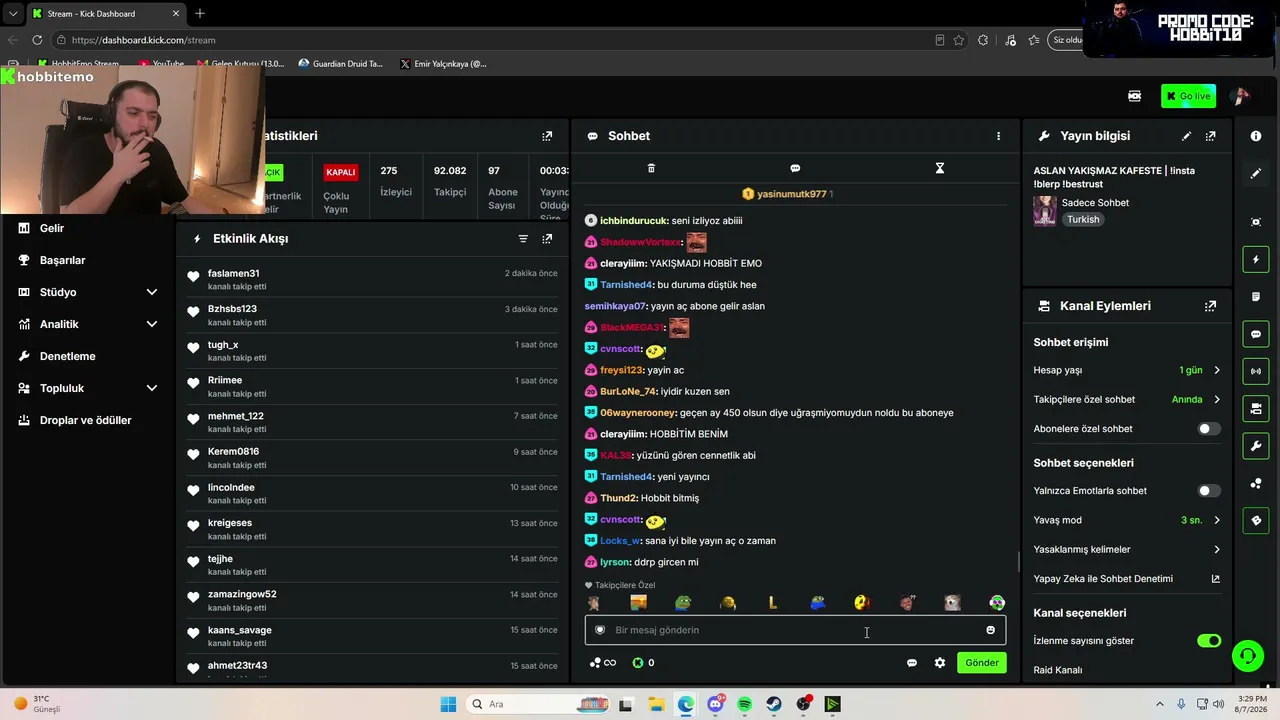Open the Sohbet panel three-dot menu

(998, 136)
